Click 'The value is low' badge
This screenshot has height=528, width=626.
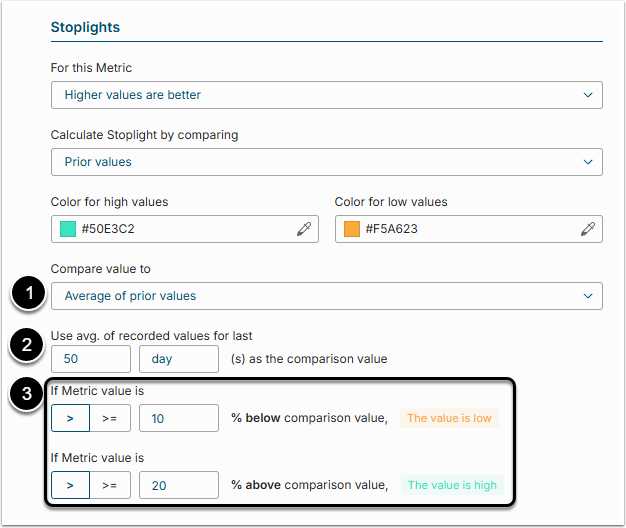tap(449, 418)
